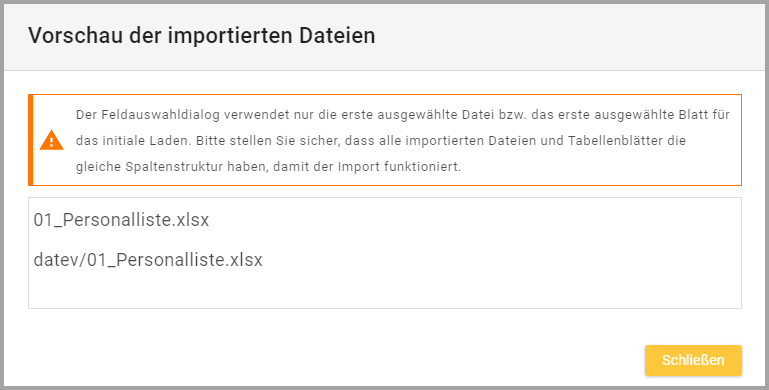Click the orange left border of the warning box
This screenshot has height=390, width=769.
30,140
